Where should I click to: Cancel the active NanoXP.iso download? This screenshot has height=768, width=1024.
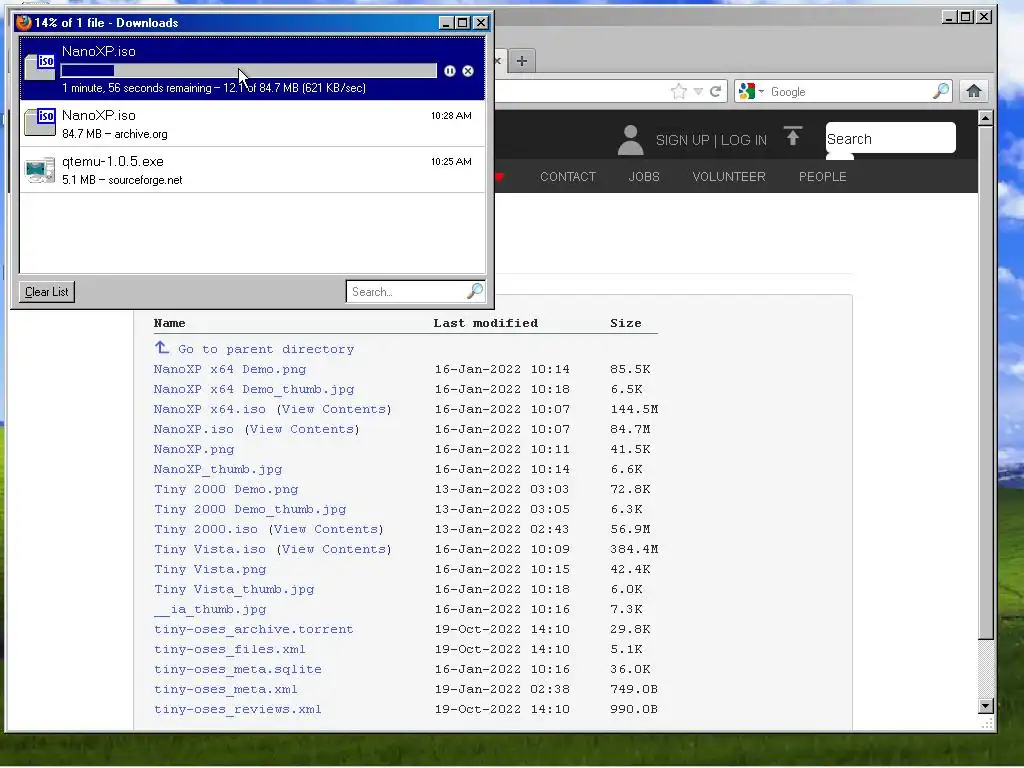468,71
